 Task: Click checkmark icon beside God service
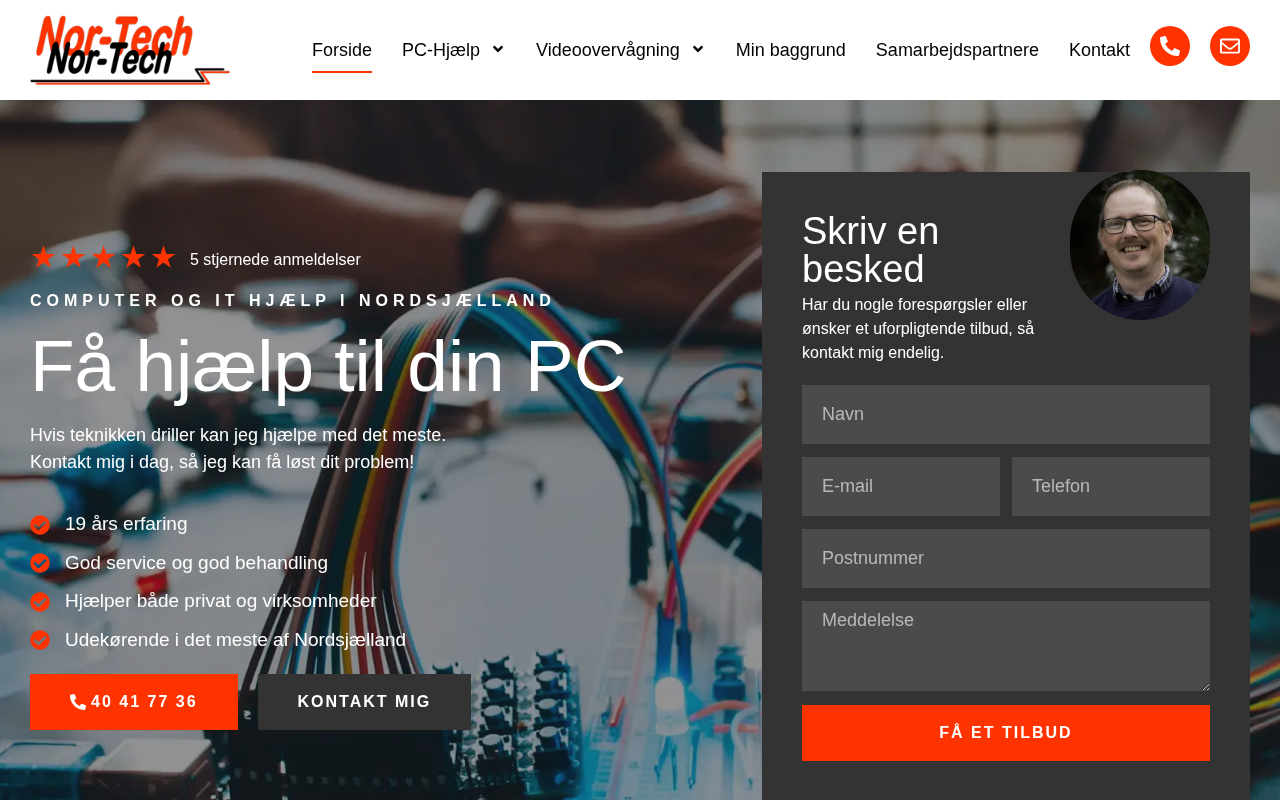pos(40,563)
